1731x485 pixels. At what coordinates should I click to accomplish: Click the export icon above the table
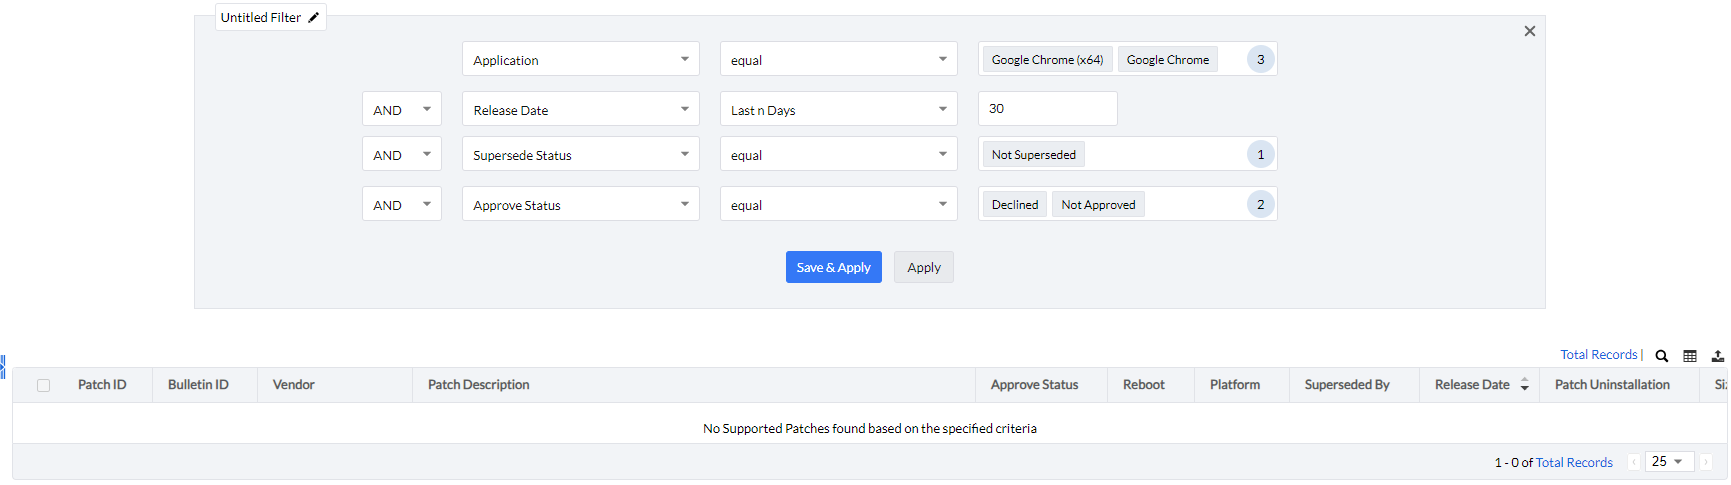tap(1717, 356)
